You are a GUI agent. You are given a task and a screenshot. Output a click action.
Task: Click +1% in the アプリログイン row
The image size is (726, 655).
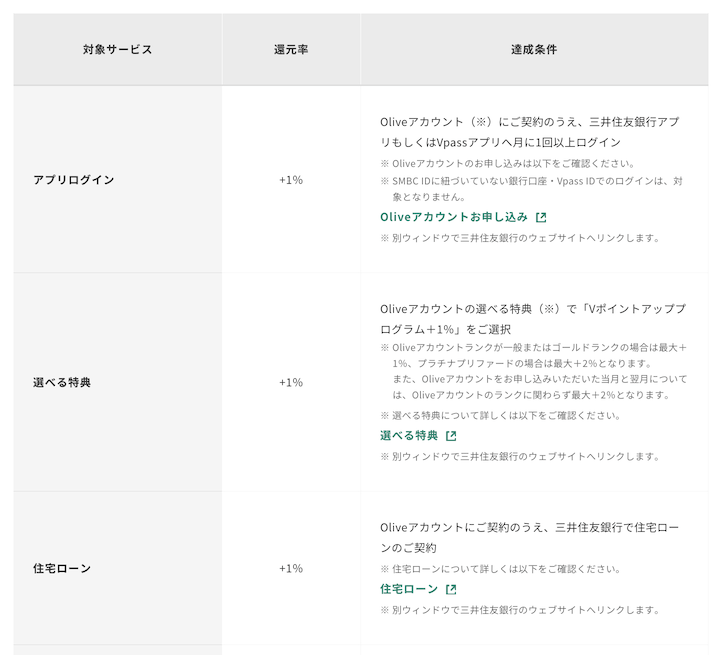(x=291, y=180)
